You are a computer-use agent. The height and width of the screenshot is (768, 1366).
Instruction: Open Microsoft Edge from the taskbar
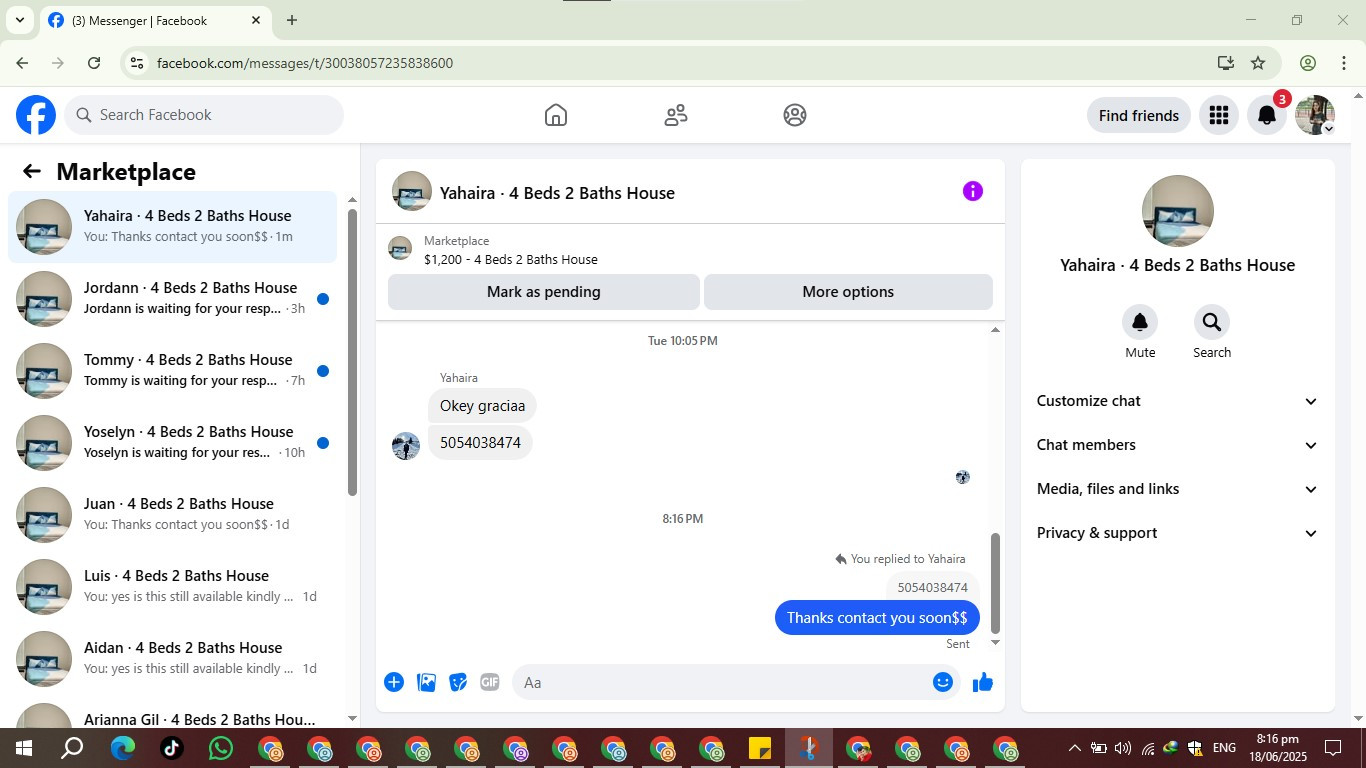click(123, 748)
